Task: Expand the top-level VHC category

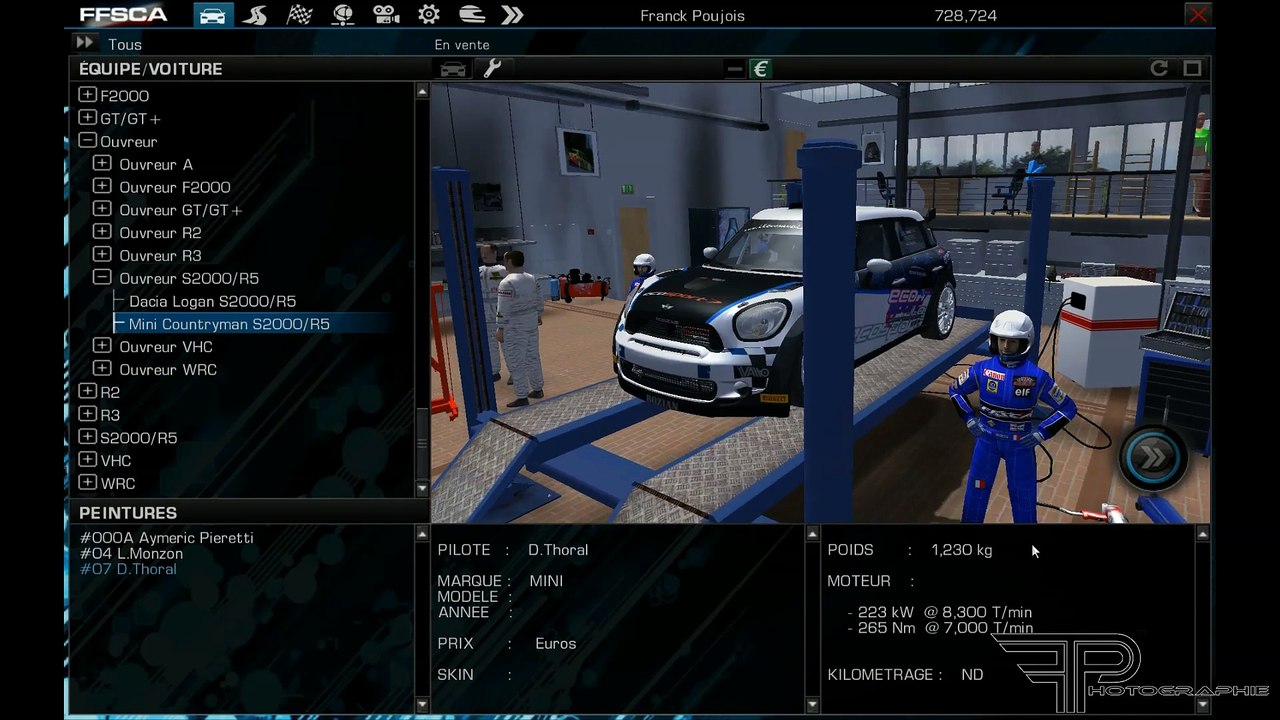Action: [88, 460]
